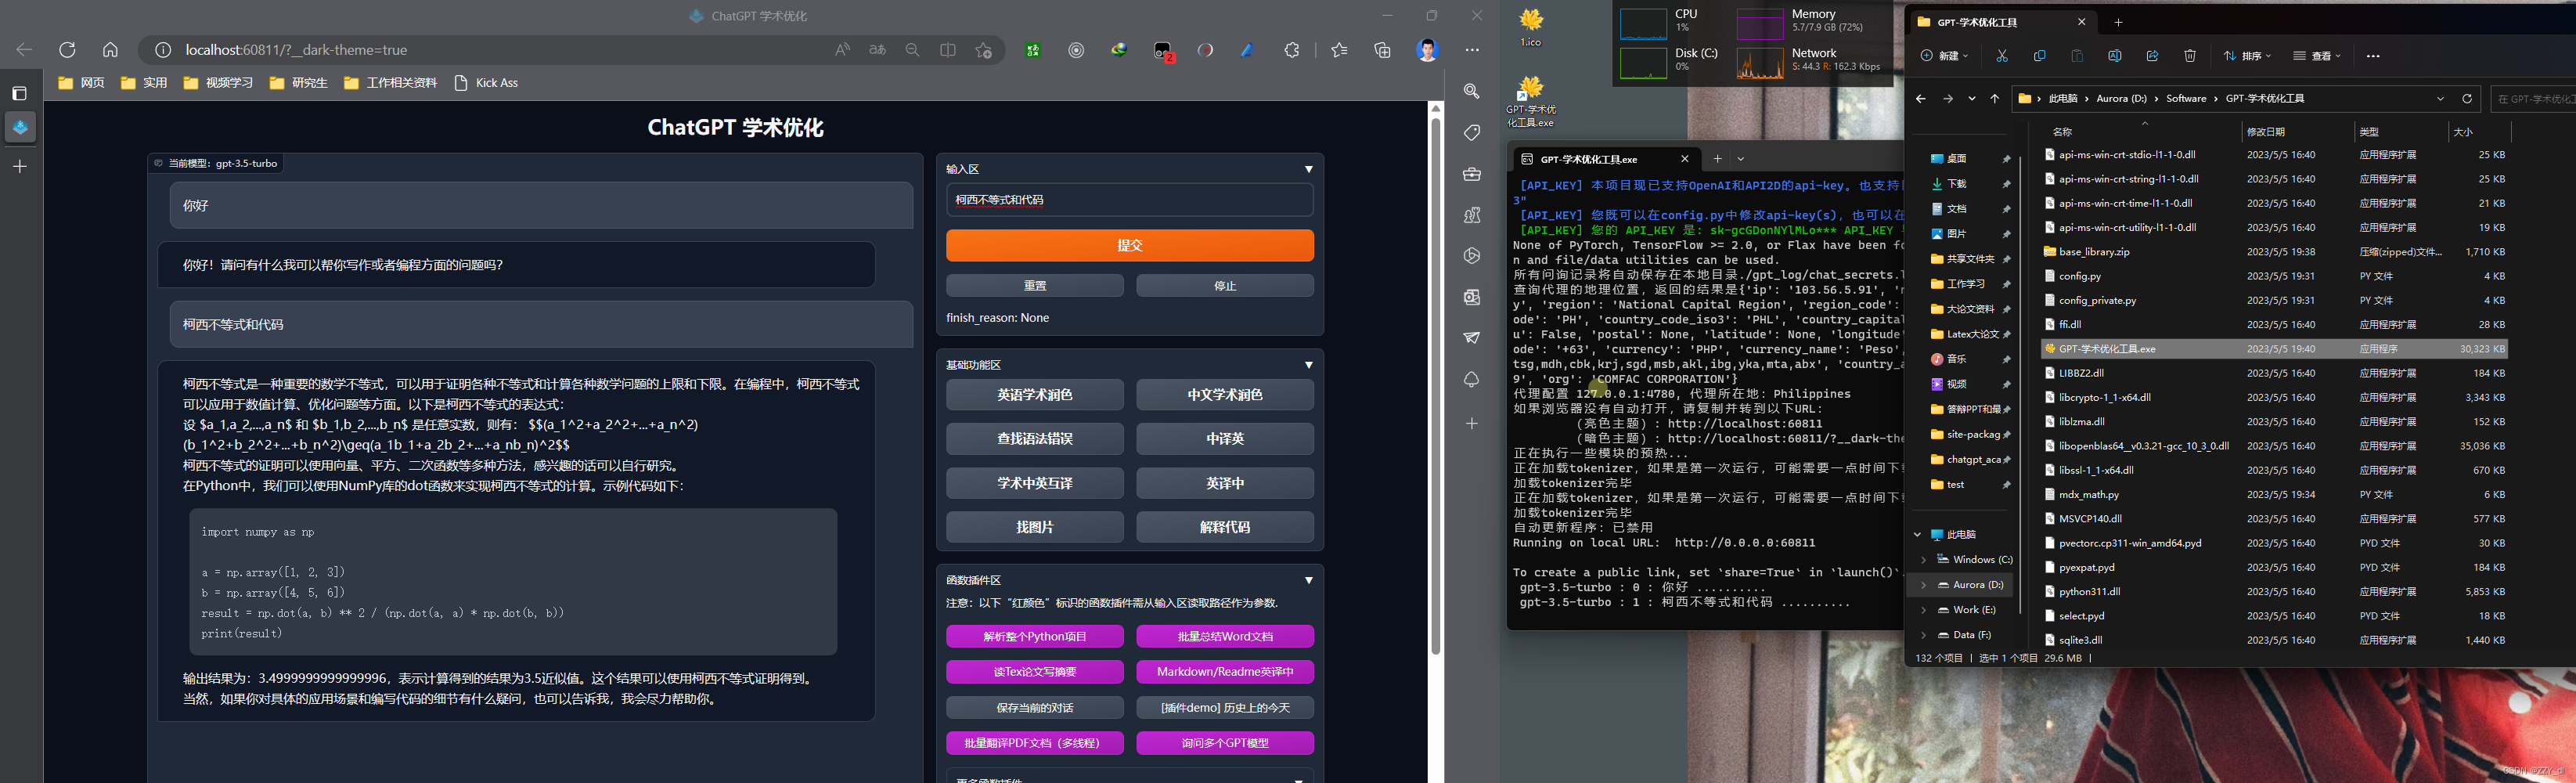Viewport: 2576px width, 783px height.
Task: Click the 停止 button
Action: 1224,286
